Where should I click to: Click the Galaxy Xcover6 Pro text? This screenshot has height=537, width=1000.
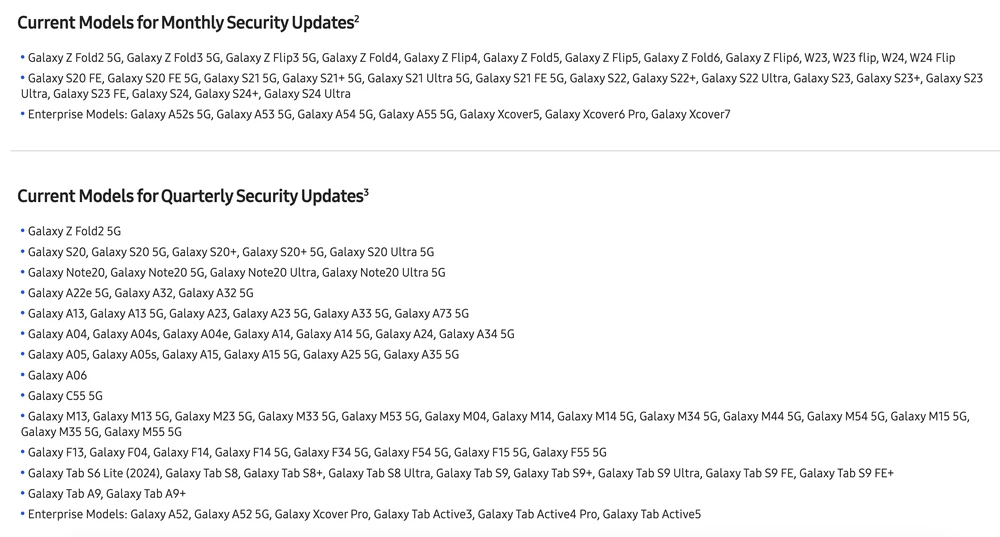pos(594,115)
